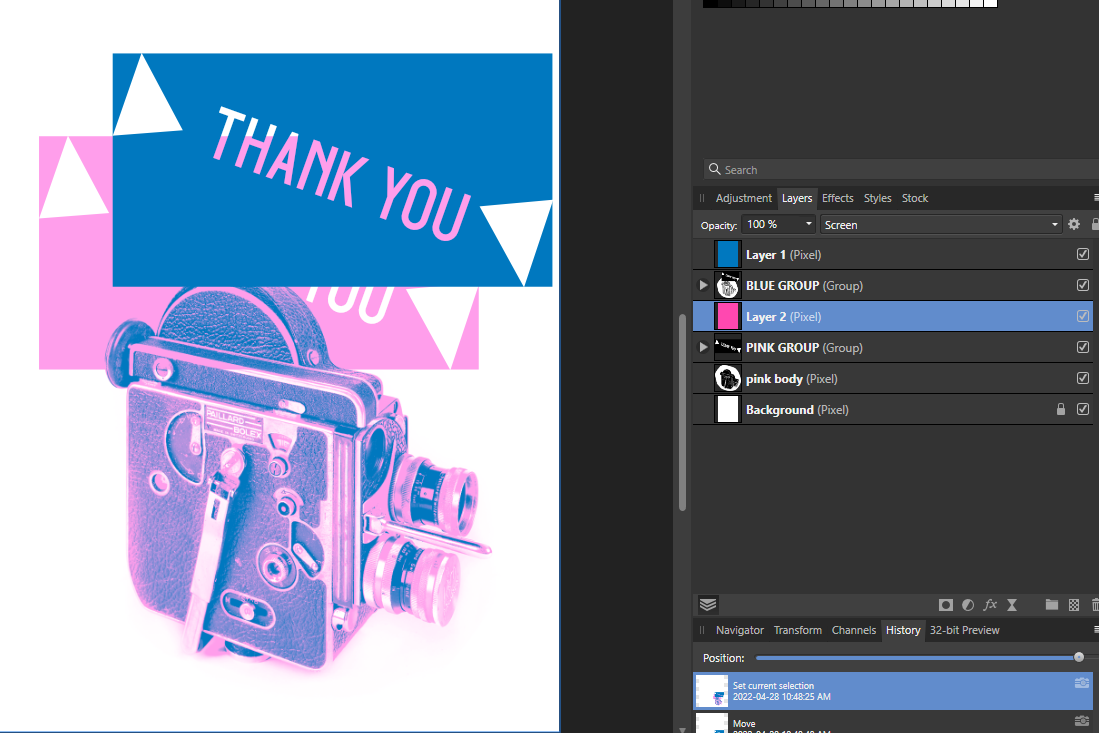Open the Transform tab
Viewport: 1099px width, 733px height.
798,630
